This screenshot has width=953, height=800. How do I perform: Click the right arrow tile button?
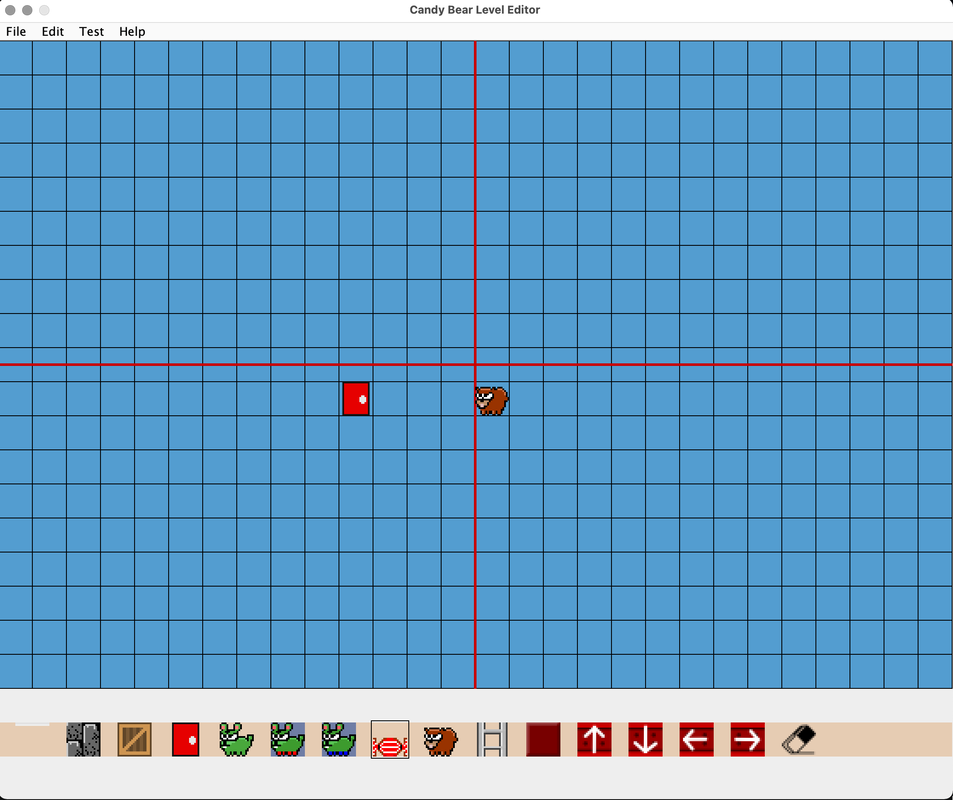pyautogui.click(x=747, y=740)
